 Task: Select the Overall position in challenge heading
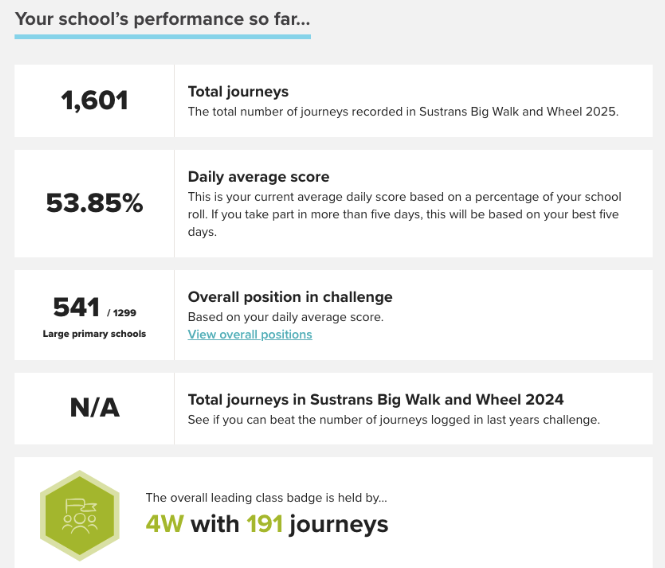coord(290,297)
